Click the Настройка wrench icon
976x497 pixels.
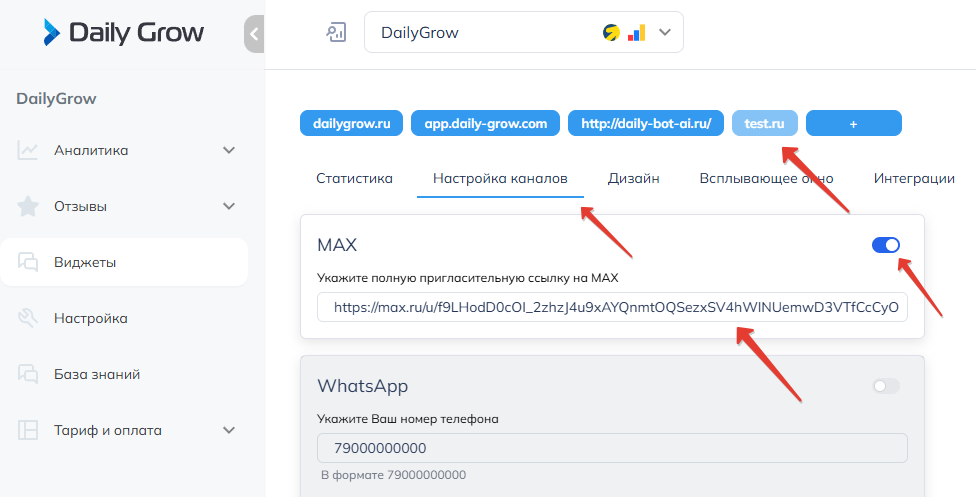pyautogui.click(x=28, y=319)
